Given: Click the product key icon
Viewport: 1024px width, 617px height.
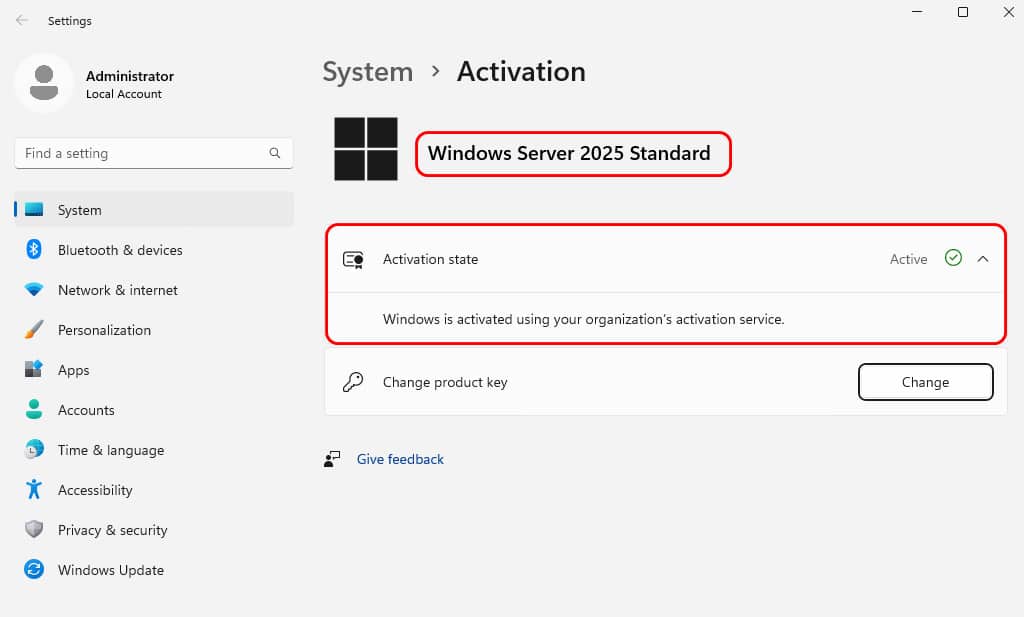Looking at the screenshot, I should coord(353,382).
